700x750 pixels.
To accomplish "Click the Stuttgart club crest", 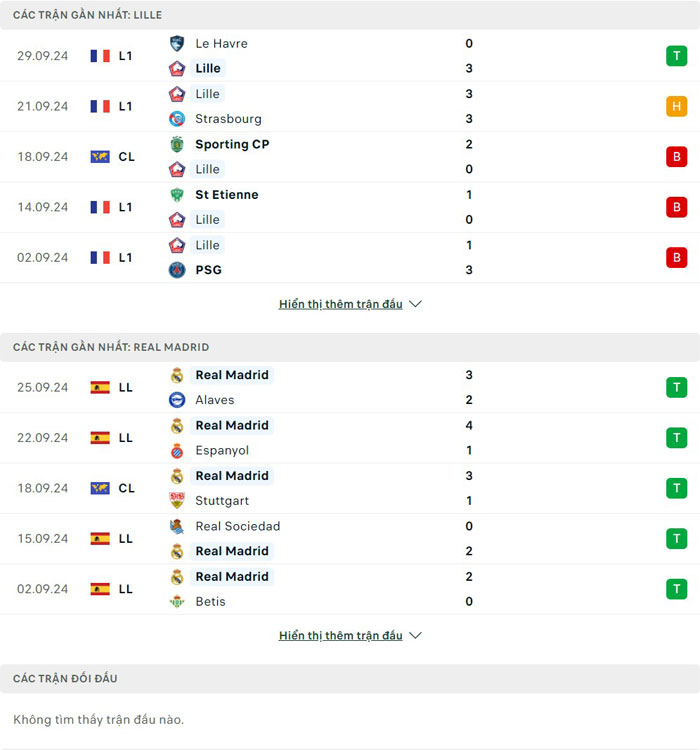I will 177,501.
